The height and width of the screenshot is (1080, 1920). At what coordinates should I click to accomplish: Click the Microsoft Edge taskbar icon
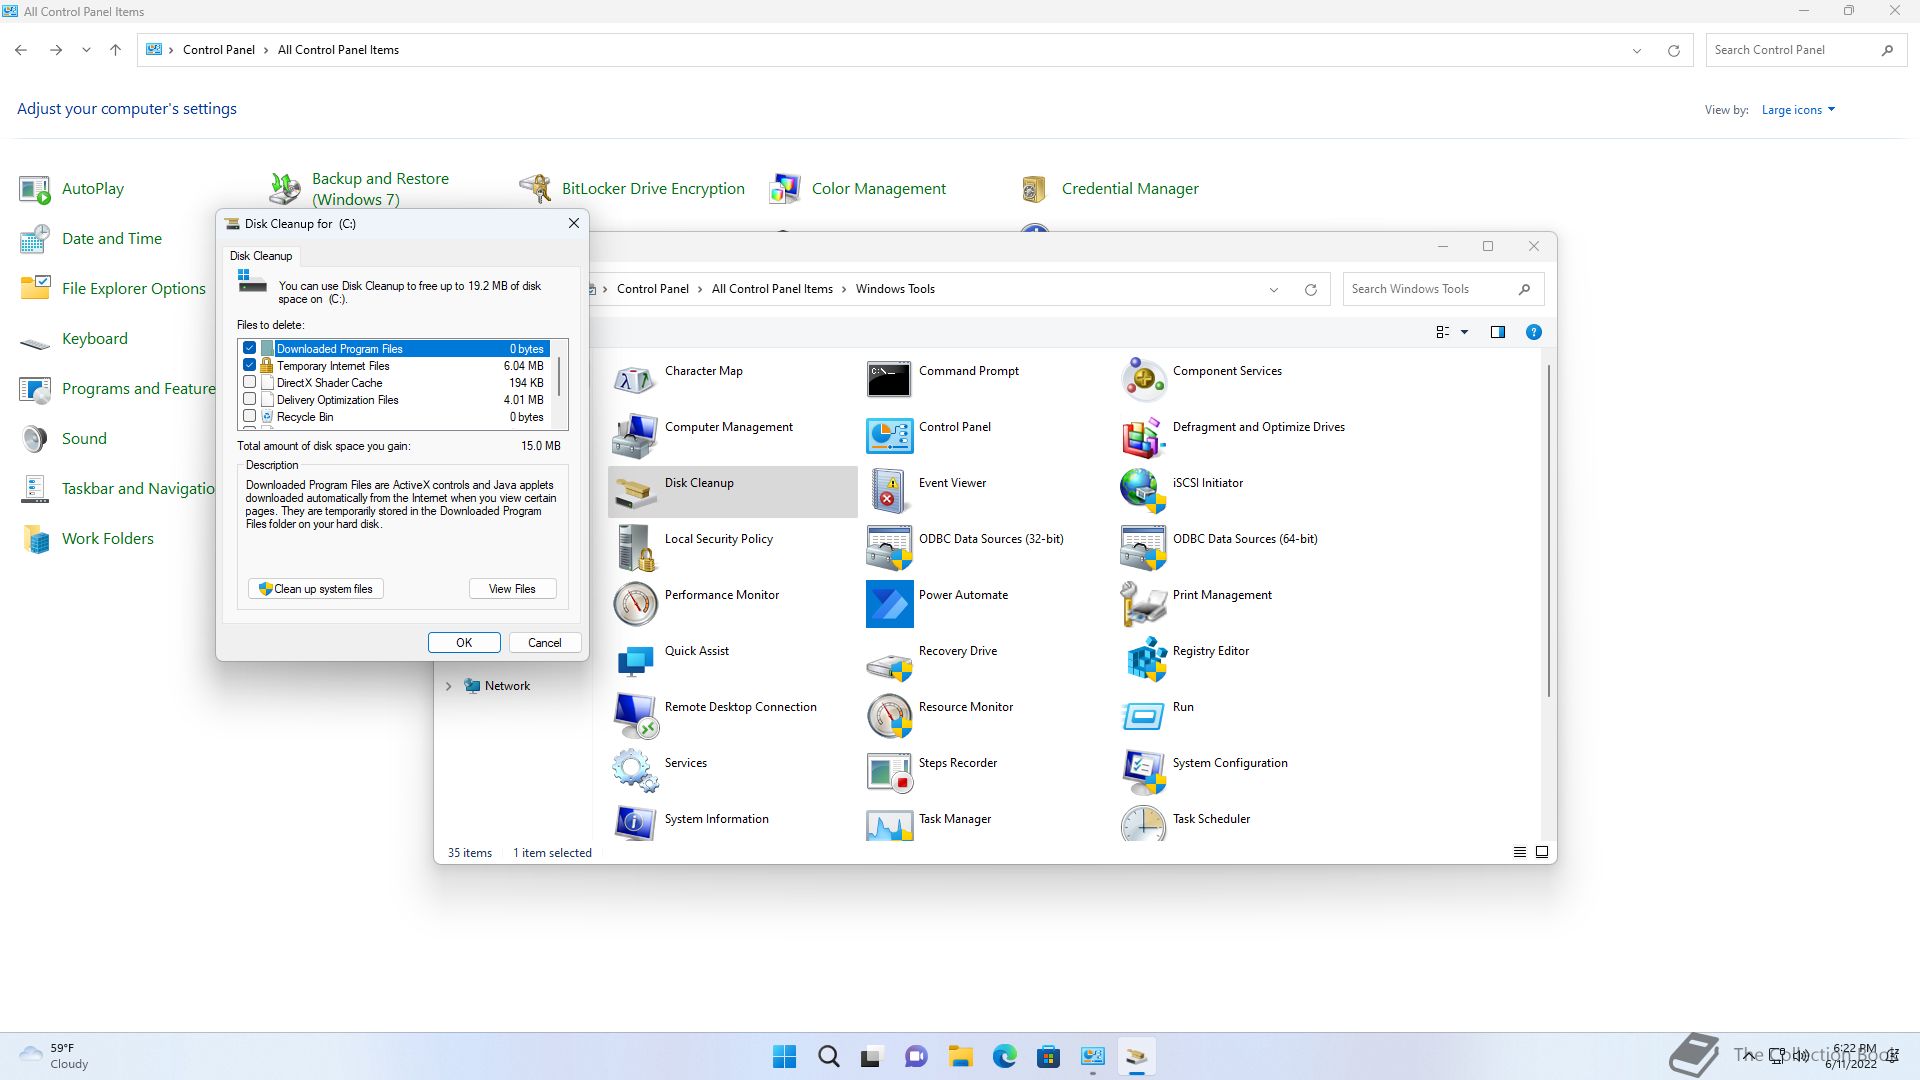click(1004, 1056)
